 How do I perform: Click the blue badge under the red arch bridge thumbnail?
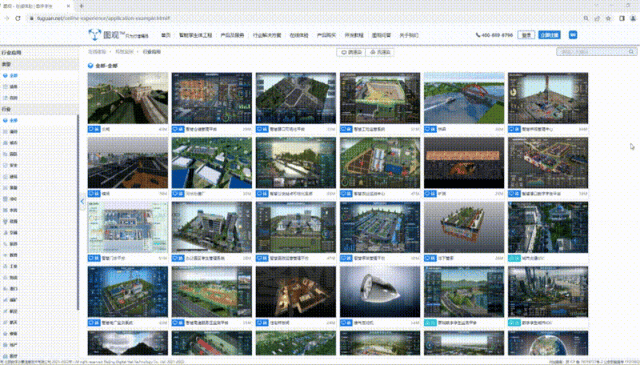point(430,129)
